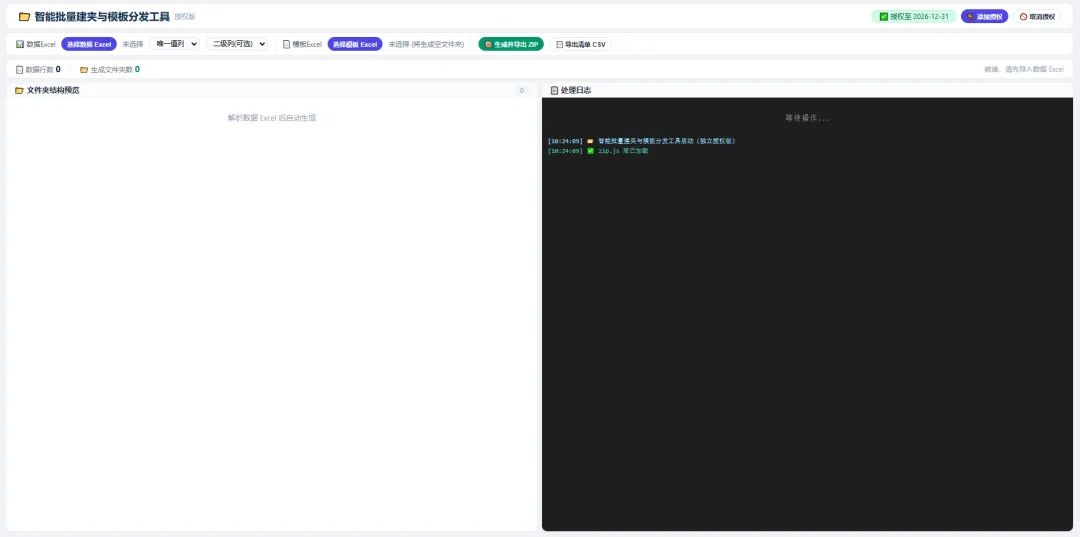Viewport: 1080px width, 537px height.
Task: Open the 二级列(可选) dropdown
Action: (237, 44)
